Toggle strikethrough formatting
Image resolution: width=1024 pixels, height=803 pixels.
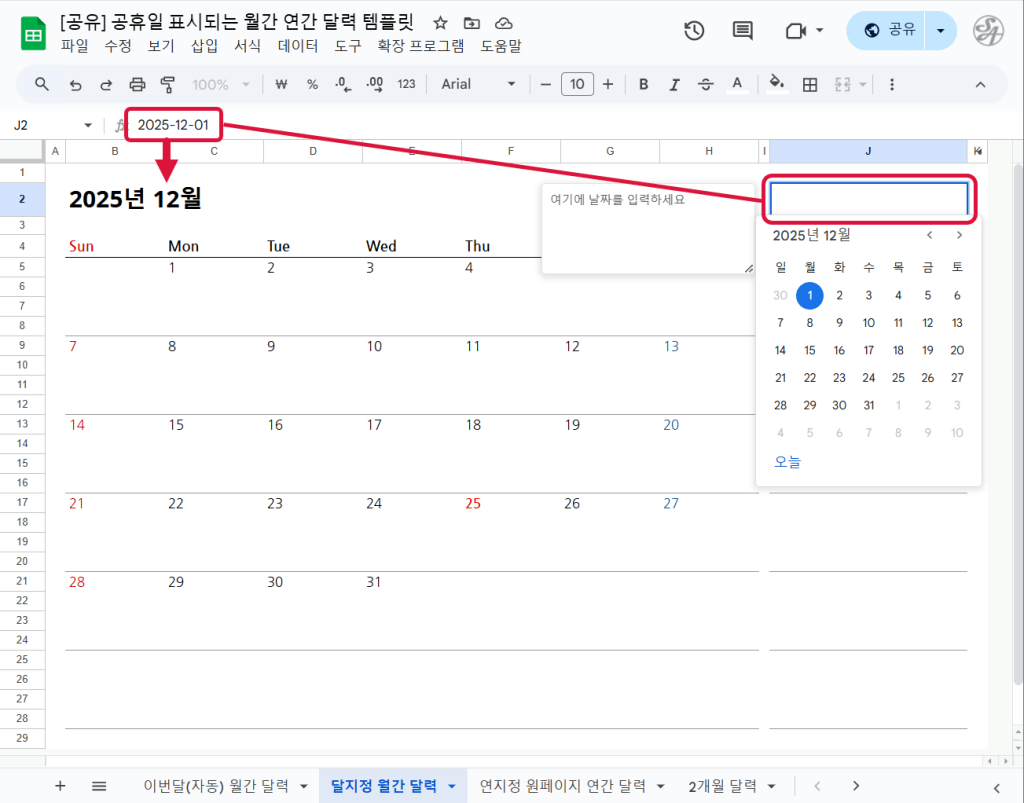(x=705, y=85)
